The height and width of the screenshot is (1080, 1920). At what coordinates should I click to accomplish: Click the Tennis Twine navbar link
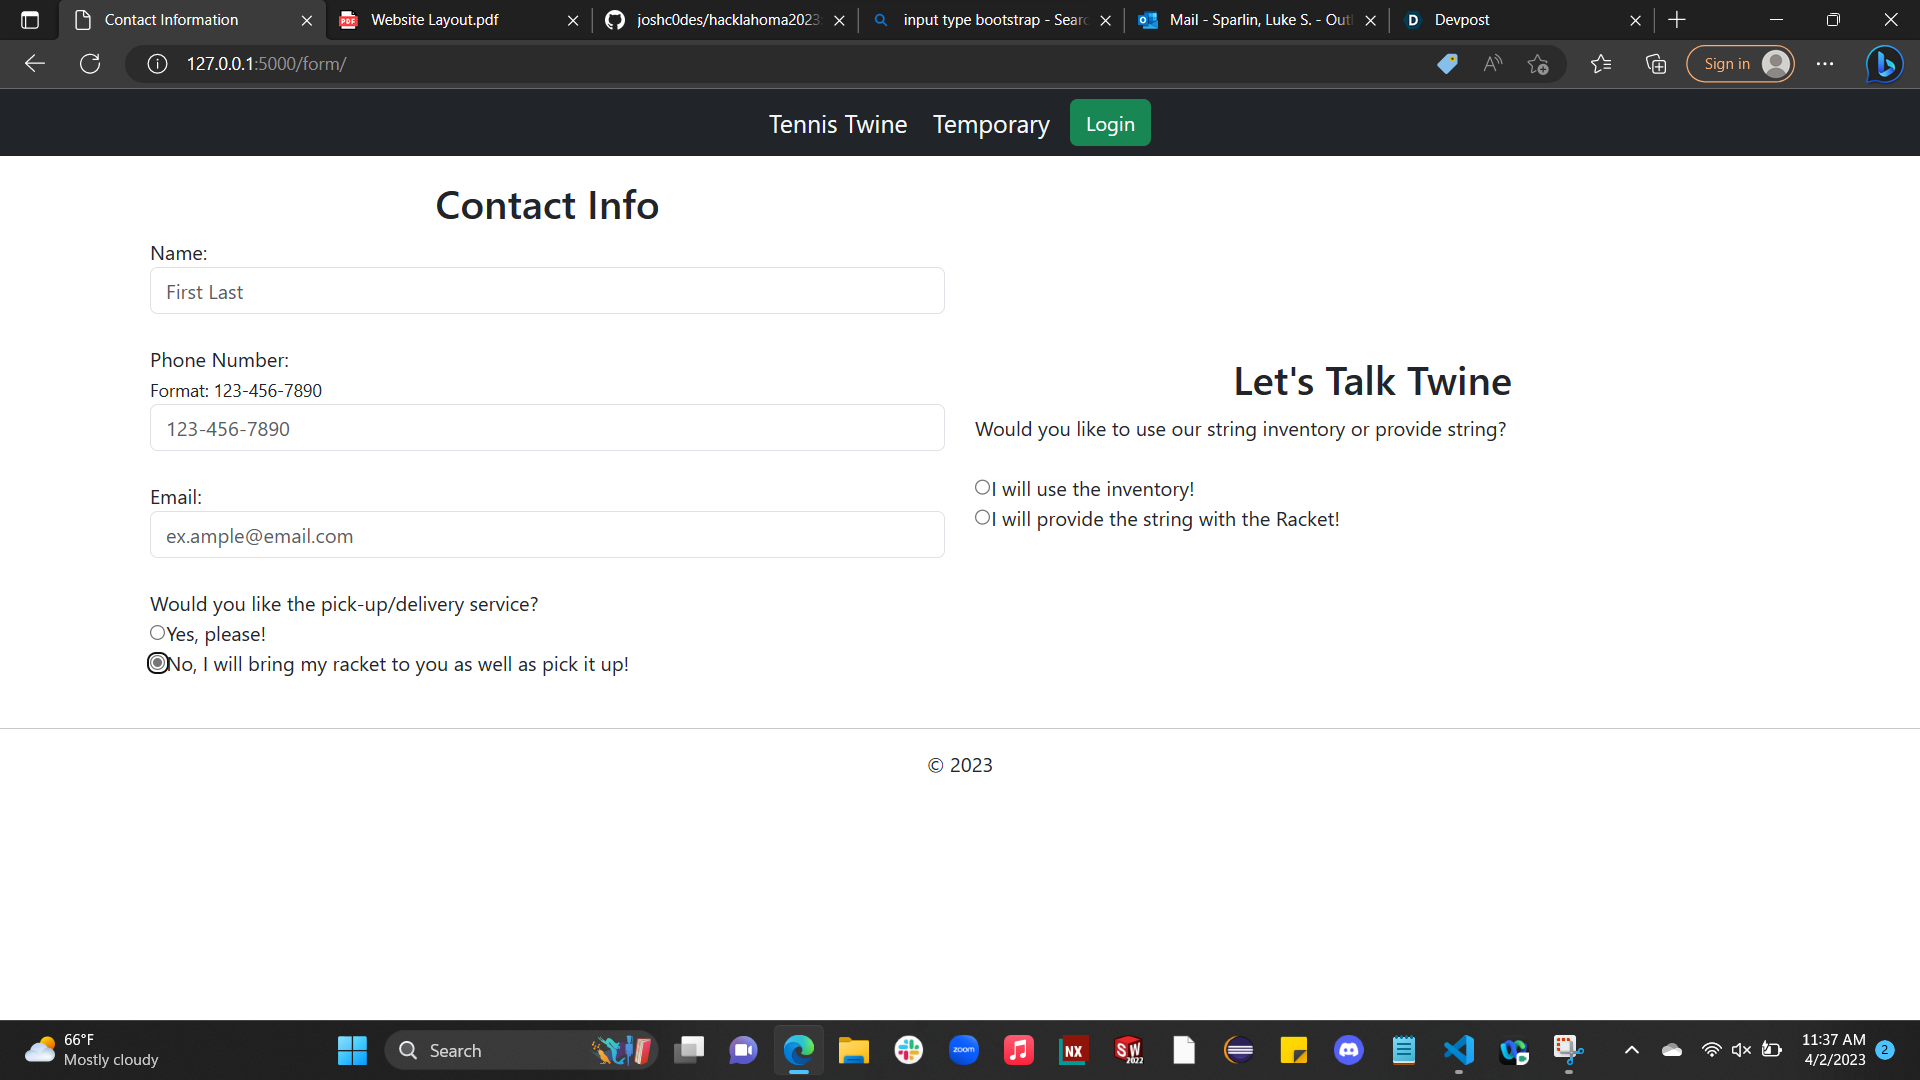click(x=838, y=124)
